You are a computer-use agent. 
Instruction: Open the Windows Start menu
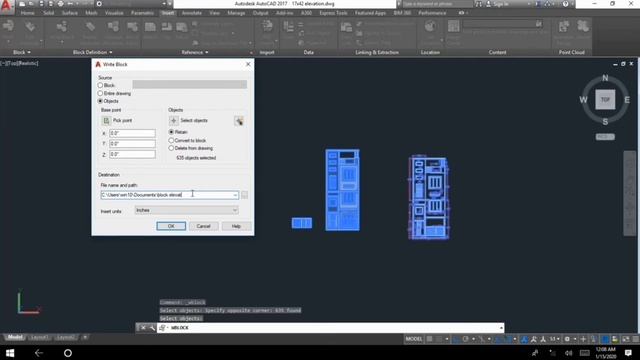pos(10,353)
